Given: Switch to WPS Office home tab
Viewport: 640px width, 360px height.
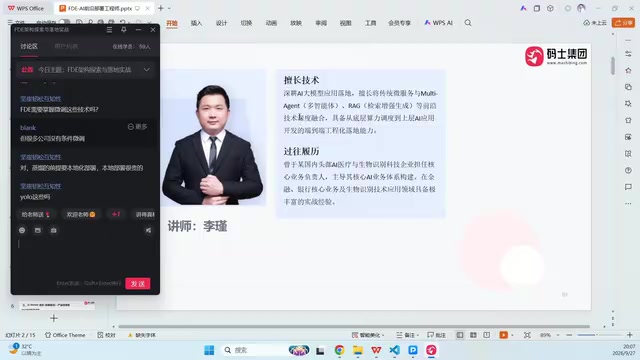Looking at the screenshot, I should (x=26, y=8).
